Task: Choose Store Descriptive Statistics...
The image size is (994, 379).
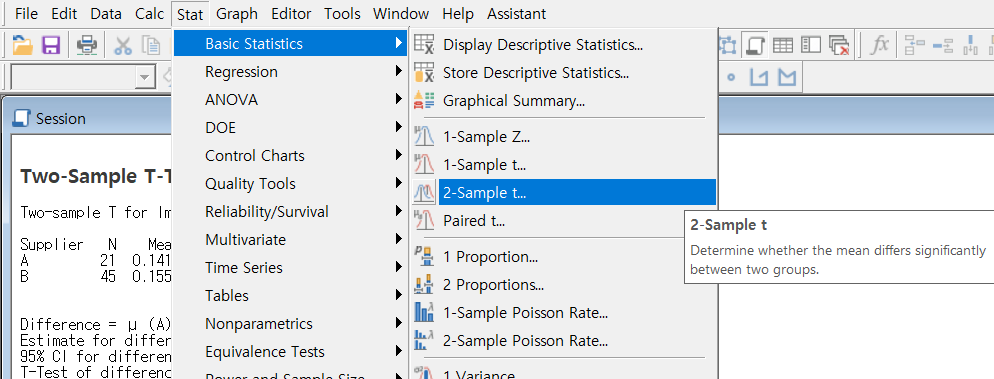Action: [563, 73]
